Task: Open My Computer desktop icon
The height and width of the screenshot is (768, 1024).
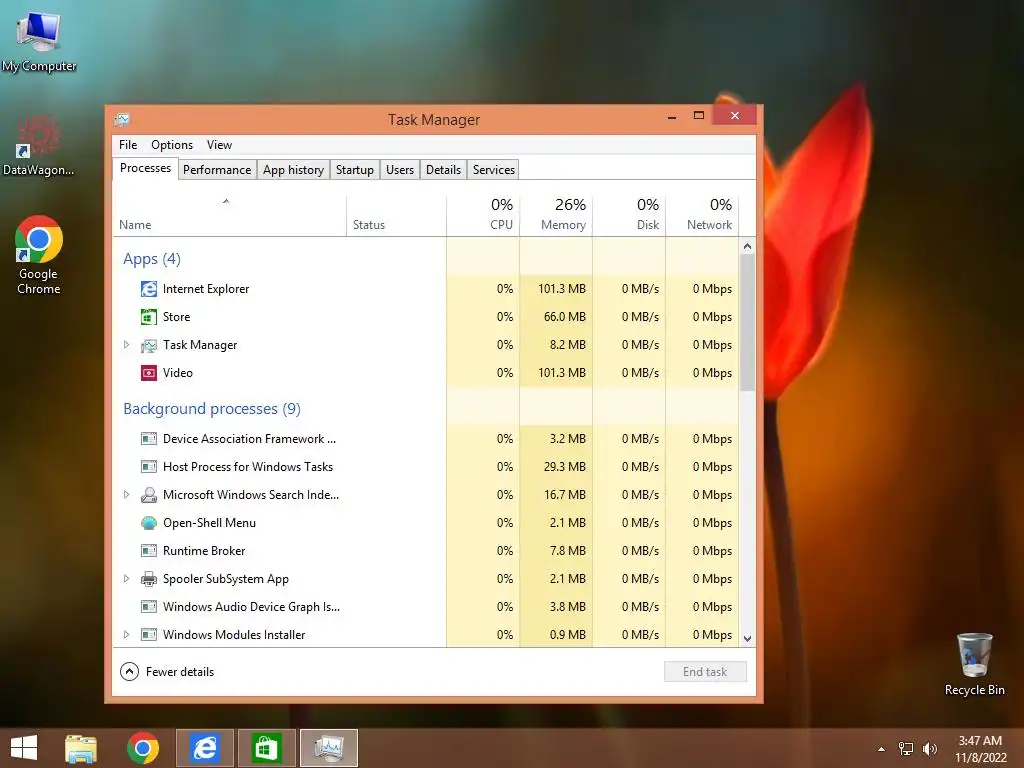Action: (39, 39)
